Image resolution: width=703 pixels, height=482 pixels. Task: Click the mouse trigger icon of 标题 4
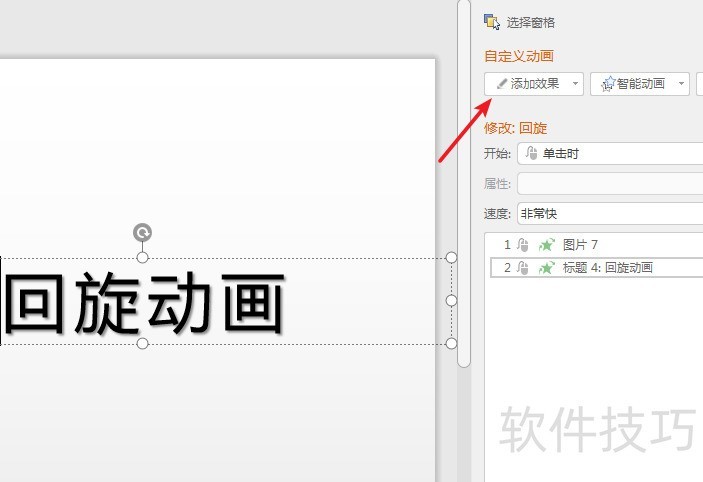click(x=523, y=267)
